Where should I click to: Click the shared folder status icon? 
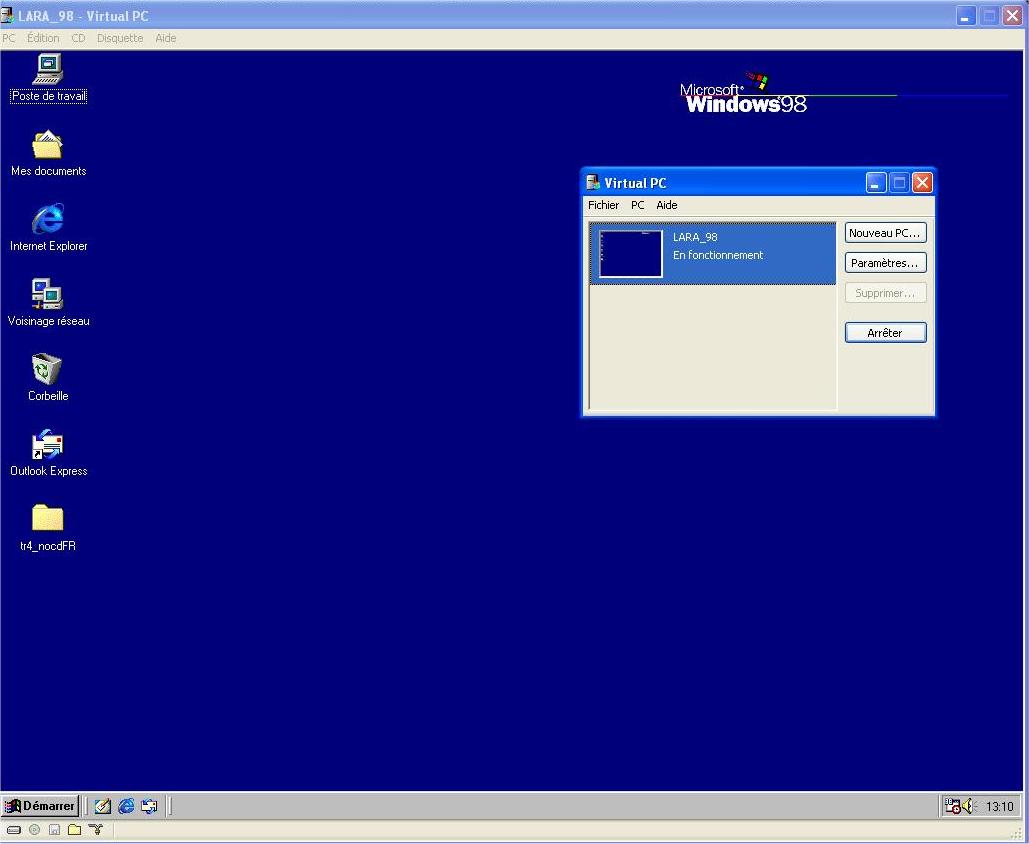(75, 830)
